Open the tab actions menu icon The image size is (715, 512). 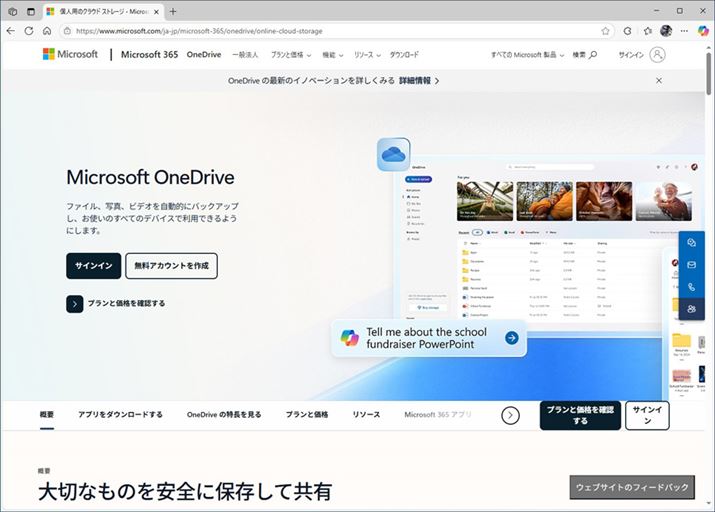(31, 11)
